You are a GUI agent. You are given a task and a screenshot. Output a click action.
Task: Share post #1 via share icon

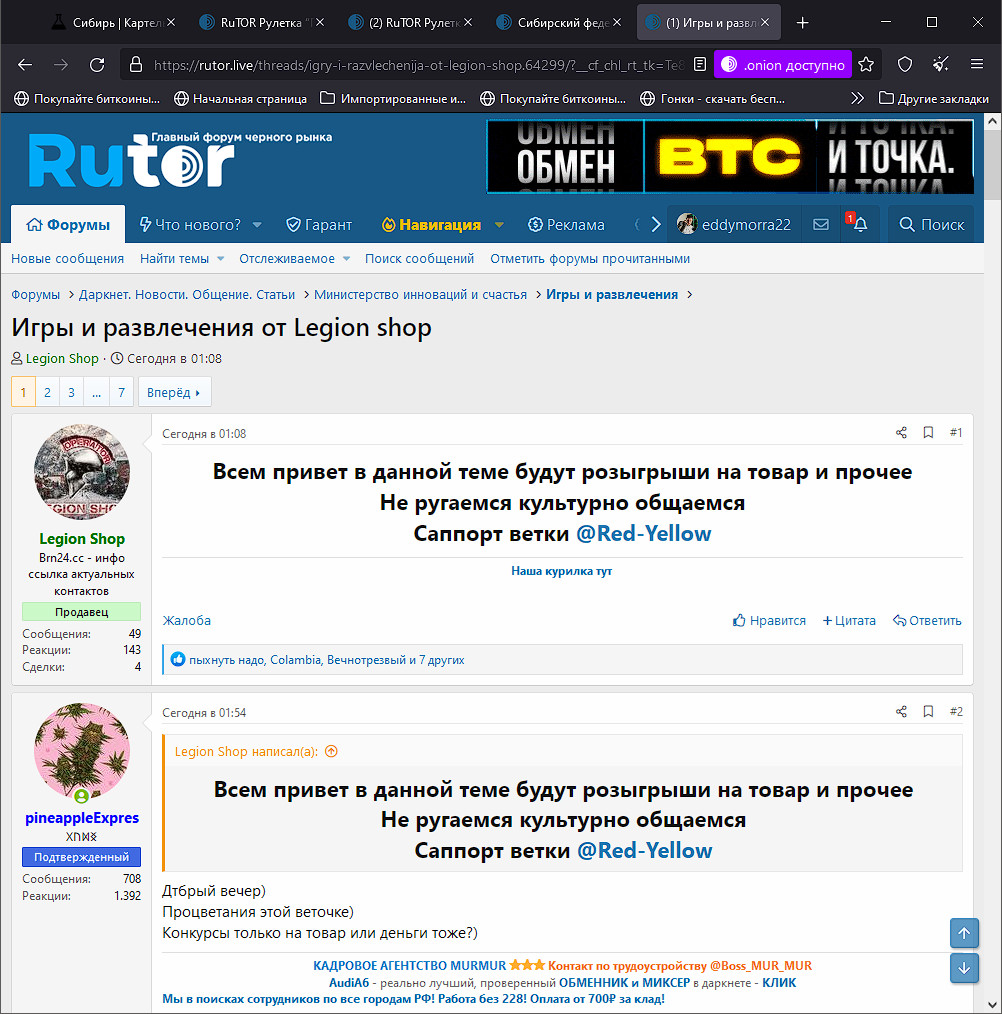pos(901,433)
